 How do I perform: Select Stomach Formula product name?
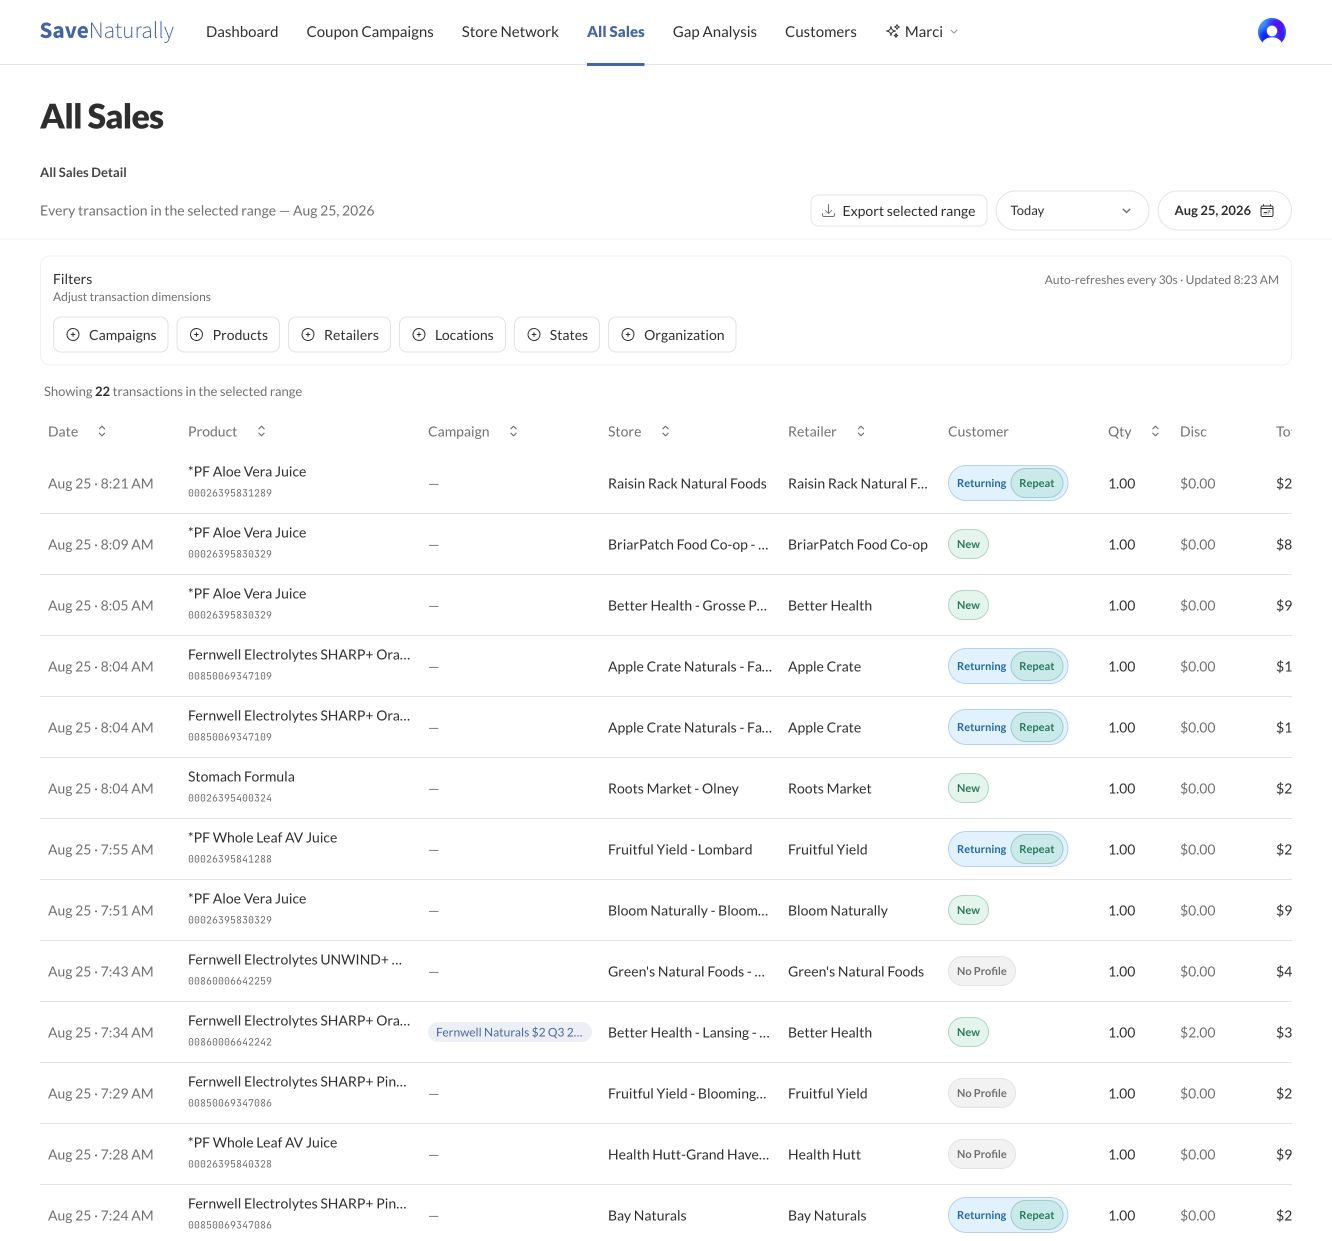pyautogui.click(x=241, y=777)
